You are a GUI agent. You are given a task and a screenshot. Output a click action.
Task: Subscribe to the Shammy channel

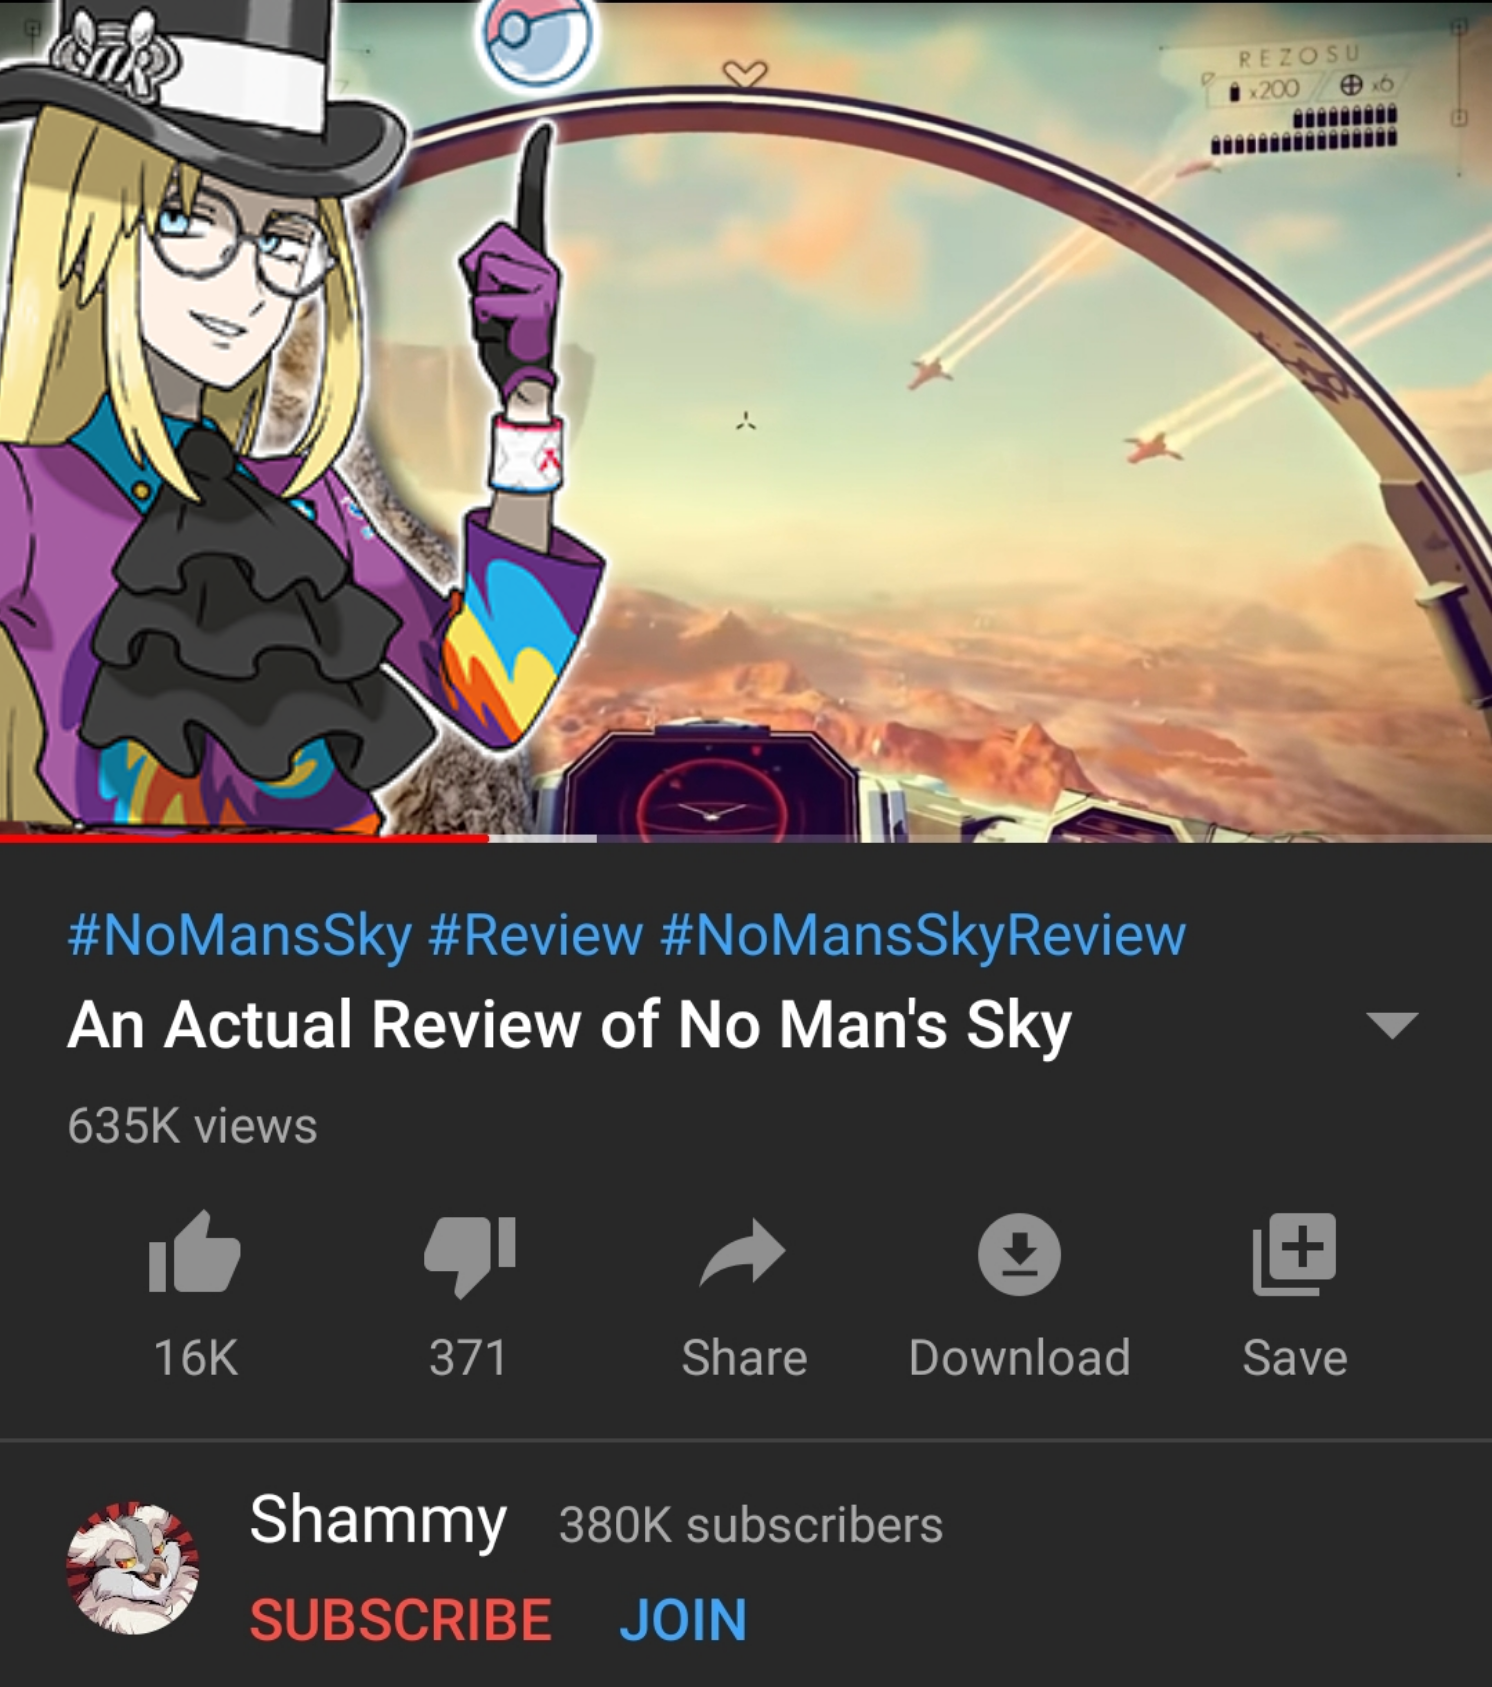tap(400, 1619)
